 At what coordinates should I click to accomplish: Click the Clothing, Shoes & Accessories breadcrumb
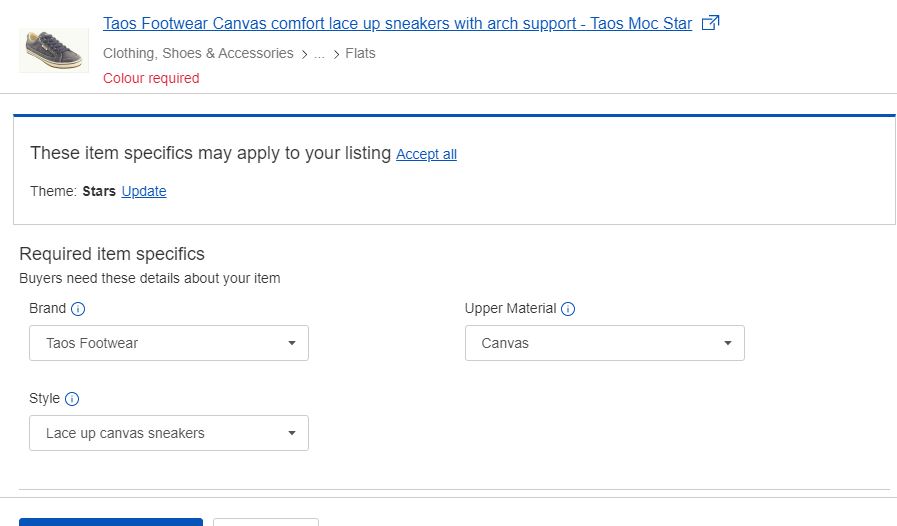click(198, 53)
